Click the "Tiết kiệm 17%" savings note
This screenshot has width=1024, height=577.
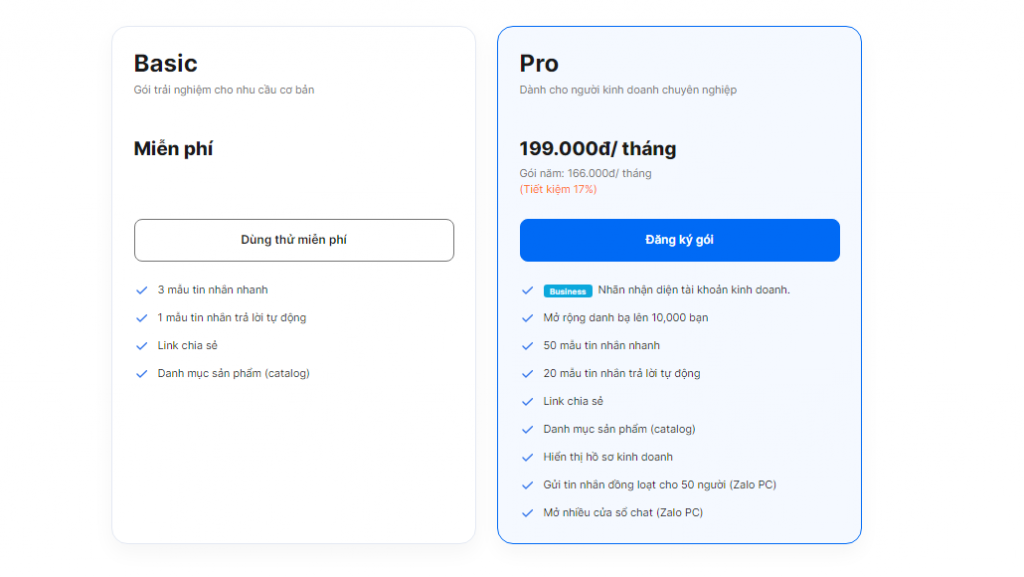pos(558,189)
